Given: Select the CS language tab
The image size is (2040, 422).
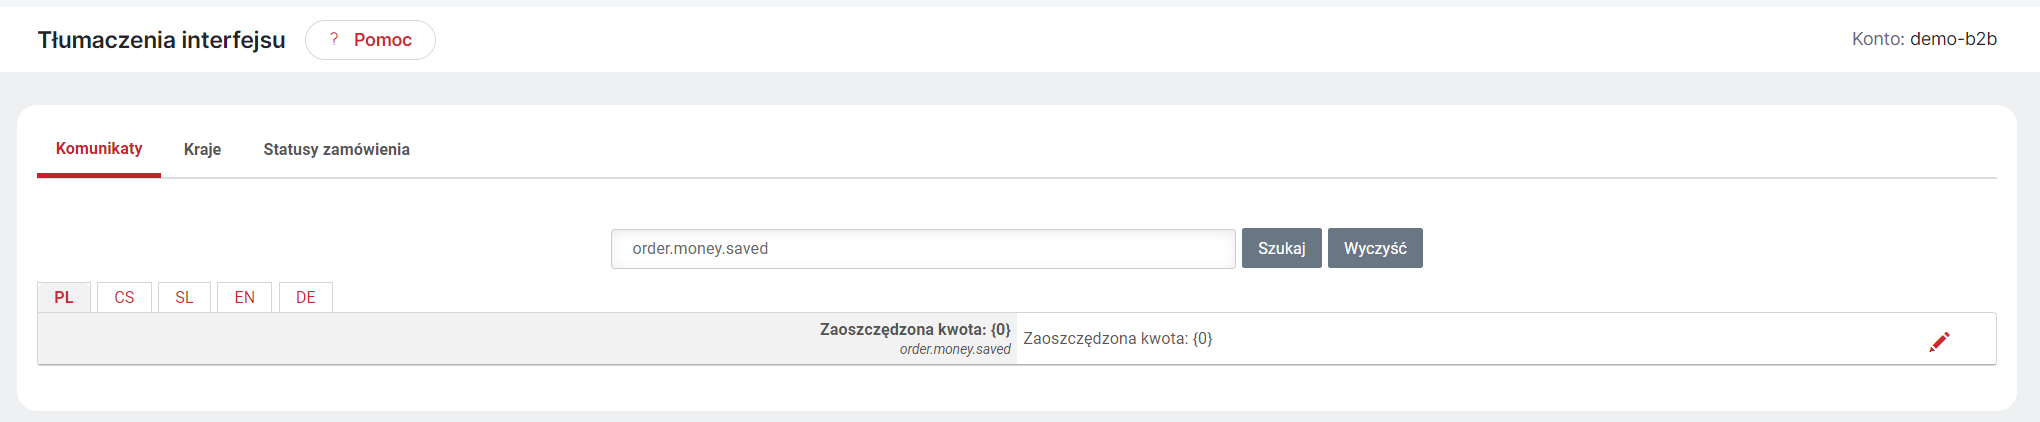Looking at the screenshot, I should 124,297.
